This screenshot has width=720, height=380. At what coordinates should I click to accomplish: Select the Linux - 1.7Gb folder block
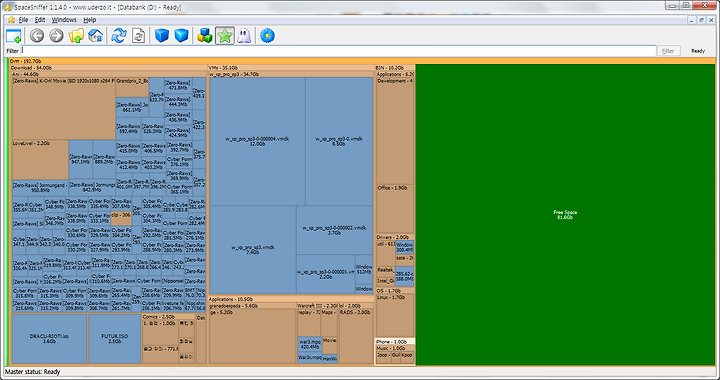[395, 316]
